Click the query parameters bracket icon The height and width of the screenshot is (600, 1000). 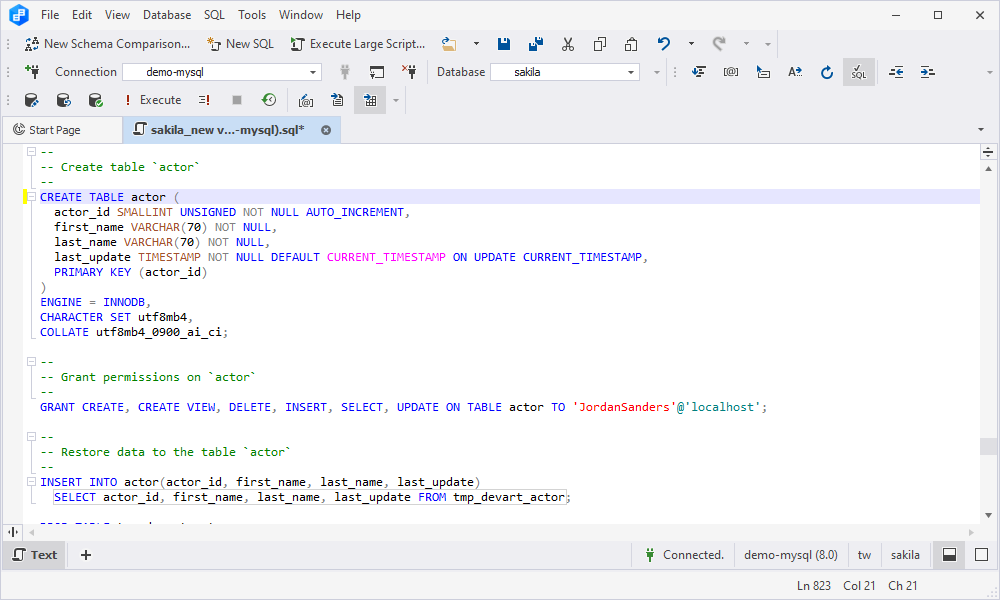[306, 100]
